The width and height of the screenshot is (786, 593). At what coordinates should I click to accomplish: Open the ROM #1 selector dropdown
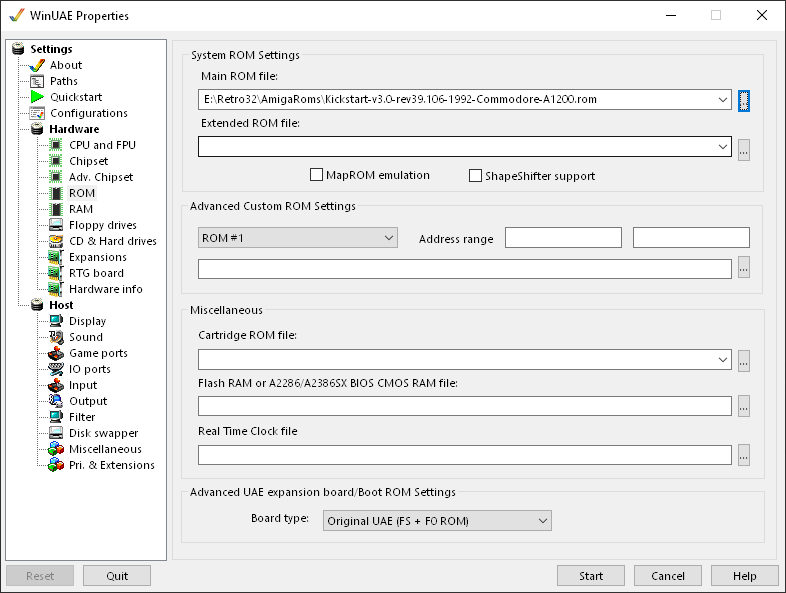coord(388,238)
